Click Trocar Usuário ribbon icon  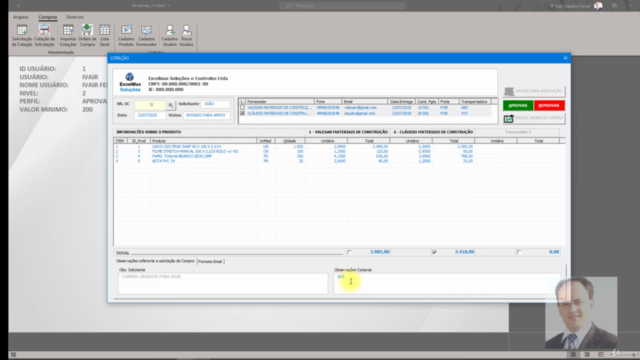pos(186,35)
